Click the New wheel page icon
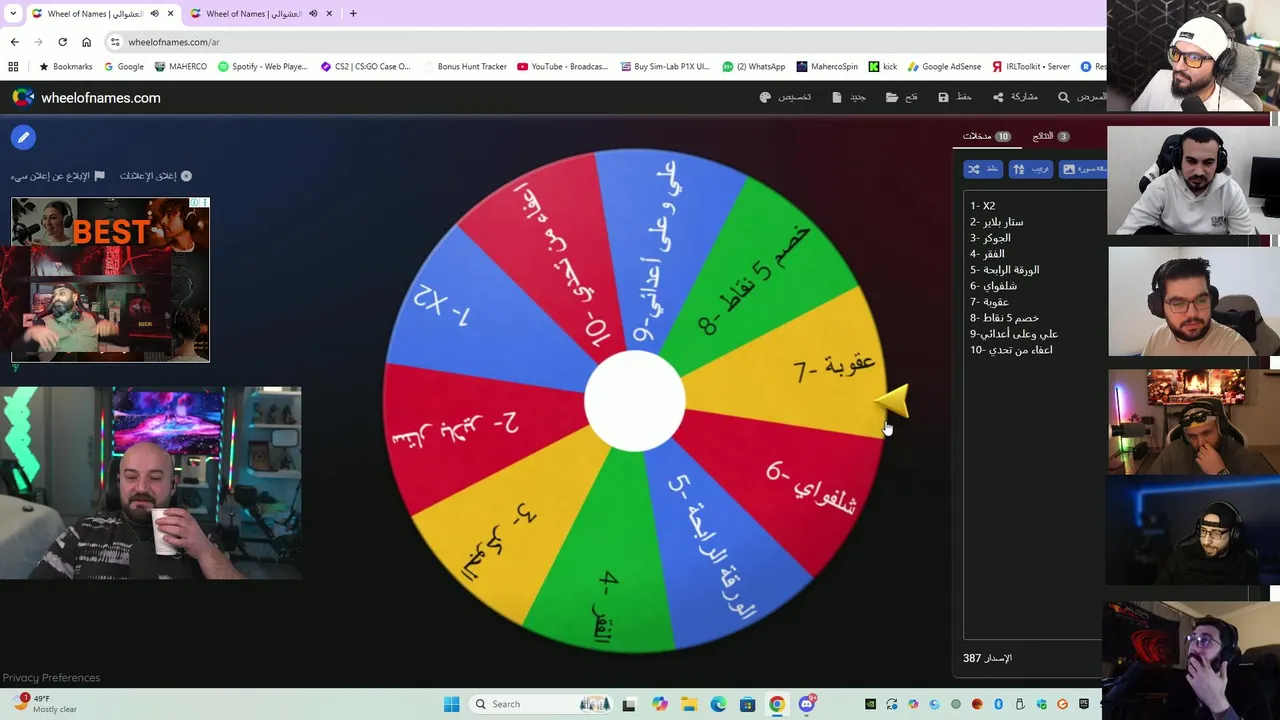 tap(837, 97)
